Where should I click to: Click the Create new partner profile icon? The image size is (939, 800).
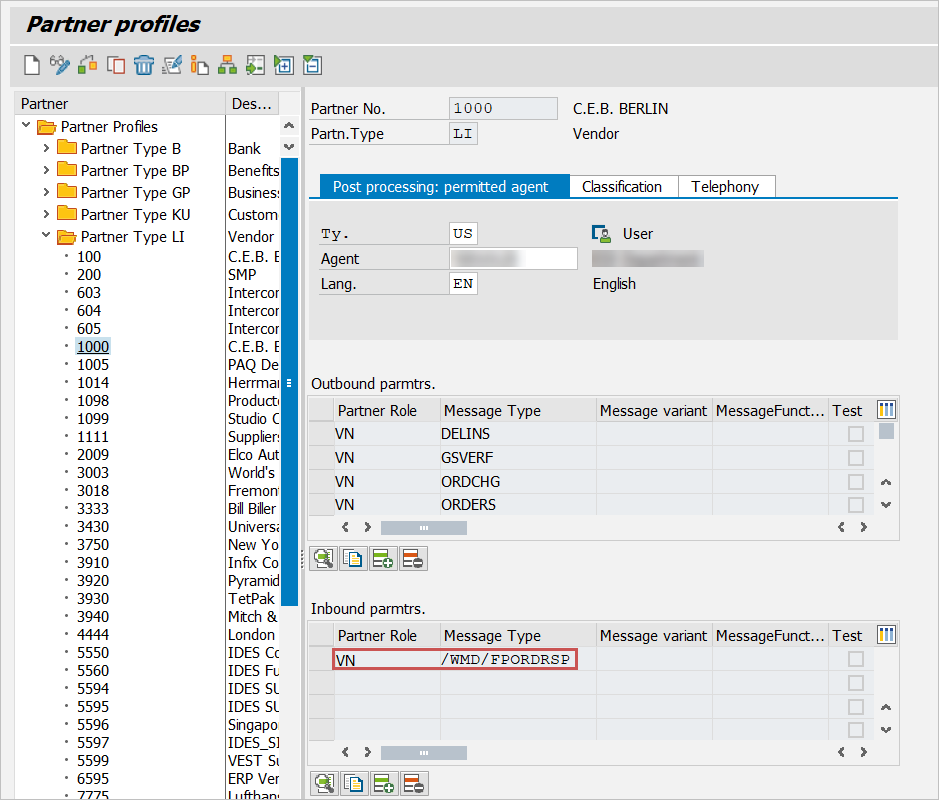click(32, 66)
